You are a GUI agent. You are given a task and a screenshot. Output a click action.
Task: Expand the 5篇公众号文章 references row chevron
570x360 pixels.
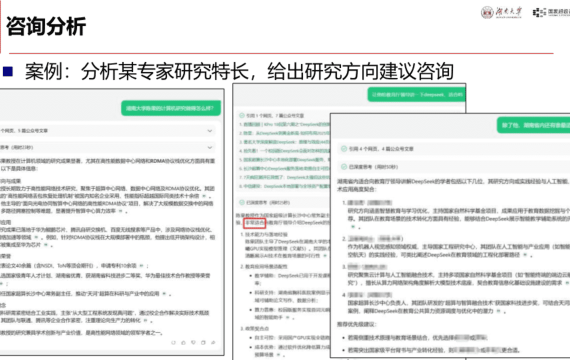210,131
